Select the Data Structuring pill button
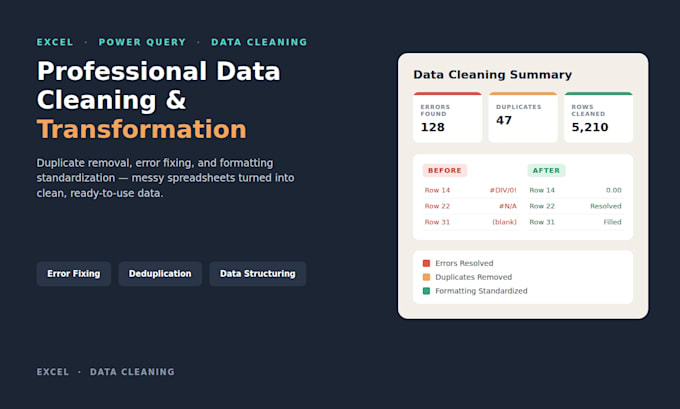Image resolution: width=680 pixels, height=409 pixels. point(258,274)
